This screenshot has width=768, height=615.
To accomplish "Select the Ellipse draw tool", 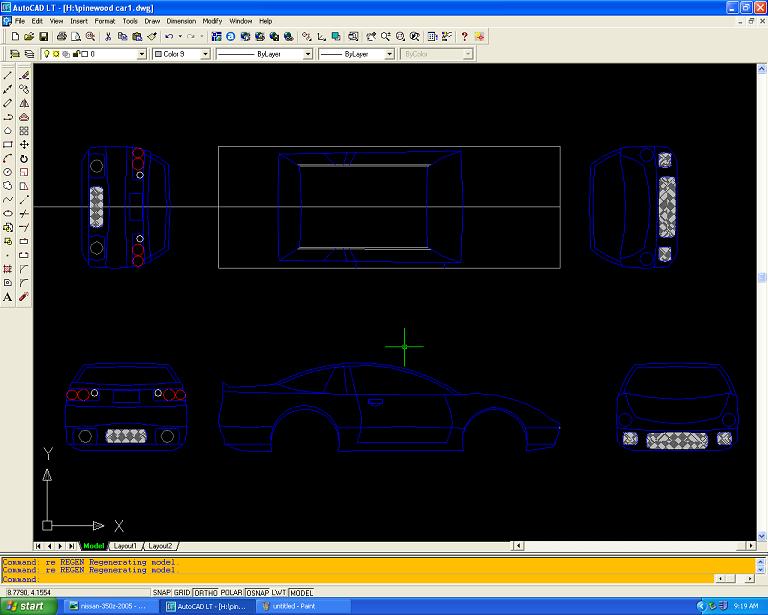I will [x=8, y=213].
